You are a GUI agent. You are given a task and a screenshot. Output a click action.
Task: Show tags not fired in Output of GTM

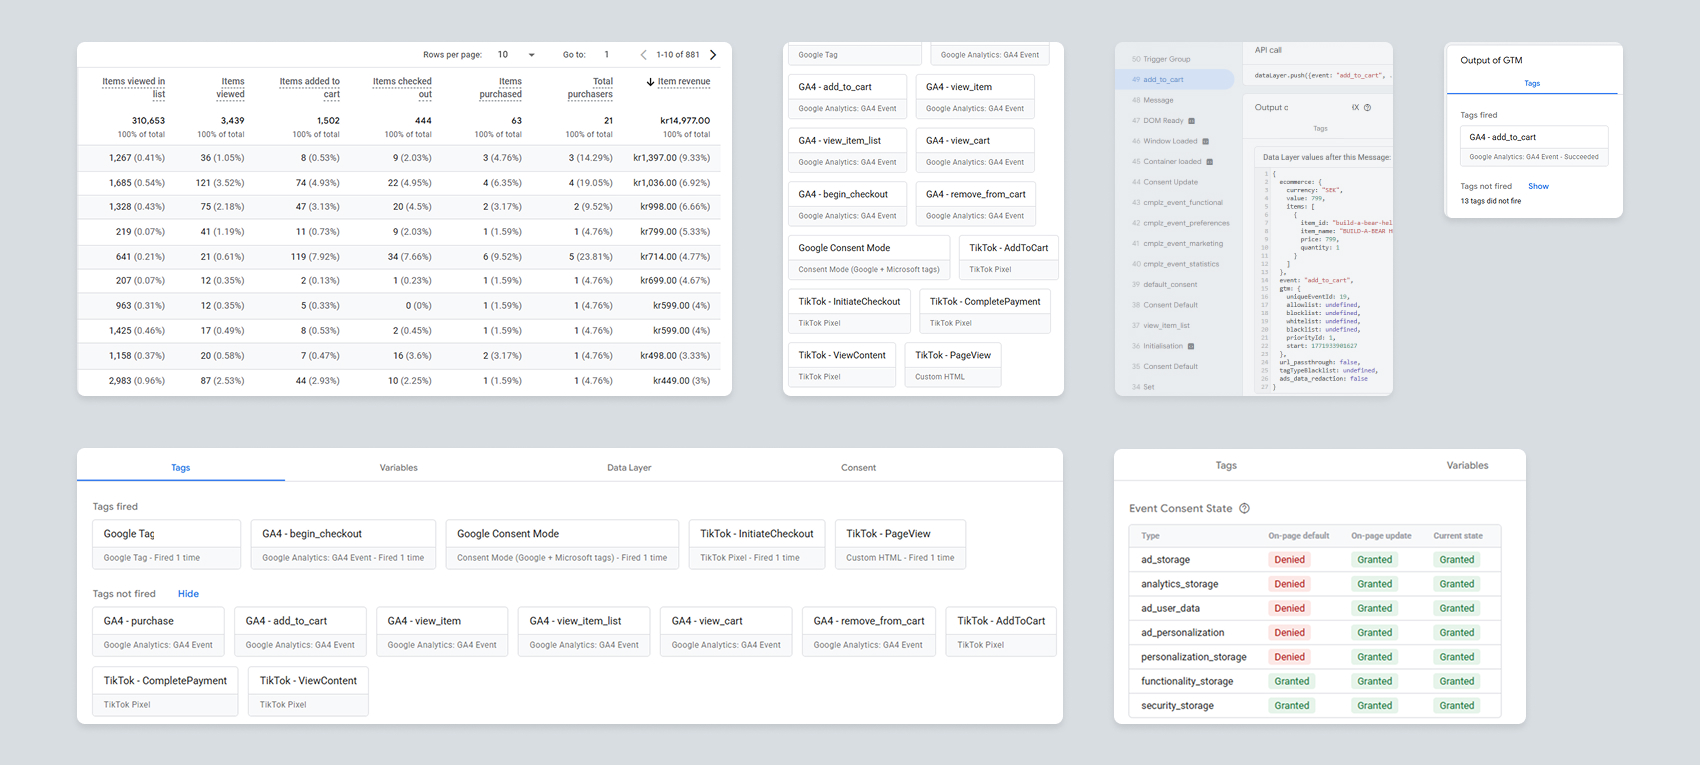tap(1538, 186)
